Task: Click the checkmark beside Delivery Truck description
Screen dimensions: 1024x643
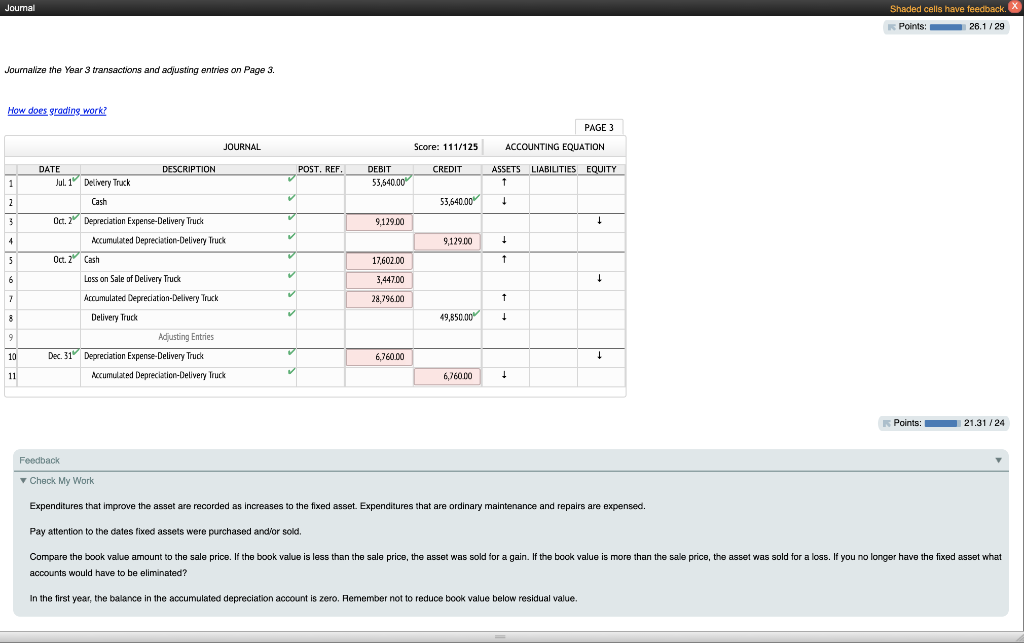Action: click(289, 180)
